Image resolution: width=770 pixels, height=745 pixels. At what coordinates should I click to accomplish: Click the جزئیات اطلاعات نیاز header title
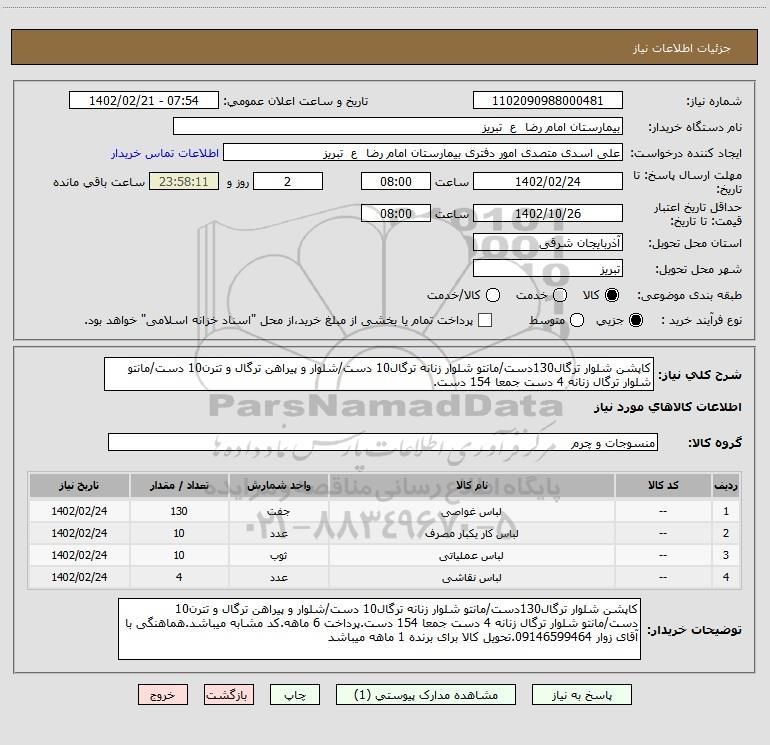click(682, 48)
